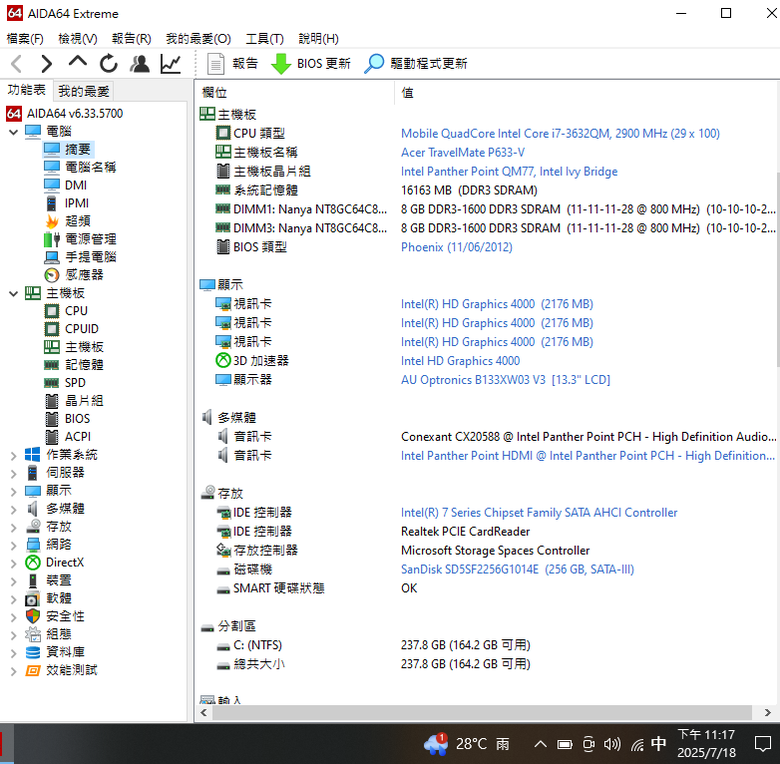Select the CPU tree item under 主機板
The width and height of the screenshot is (780, 764).
pos(76,311)
